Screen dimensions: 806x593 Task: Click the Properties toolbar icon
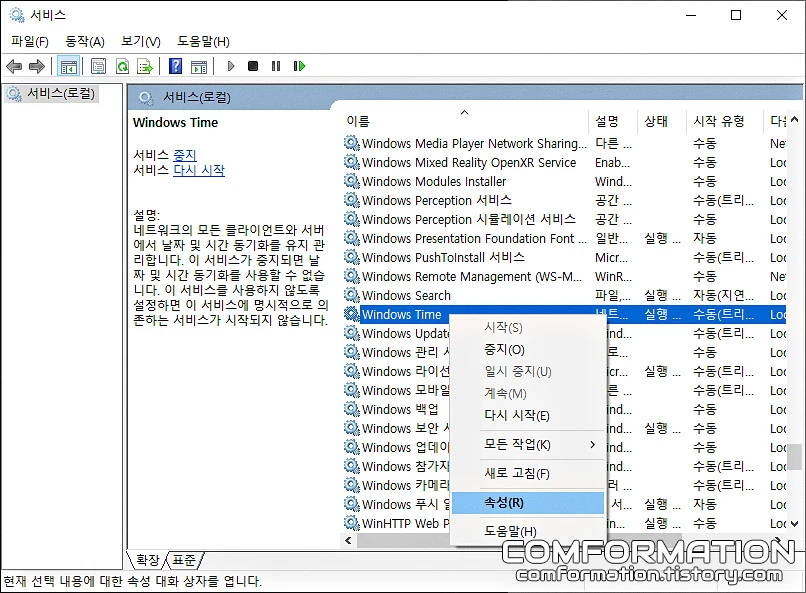pos(98,66)
